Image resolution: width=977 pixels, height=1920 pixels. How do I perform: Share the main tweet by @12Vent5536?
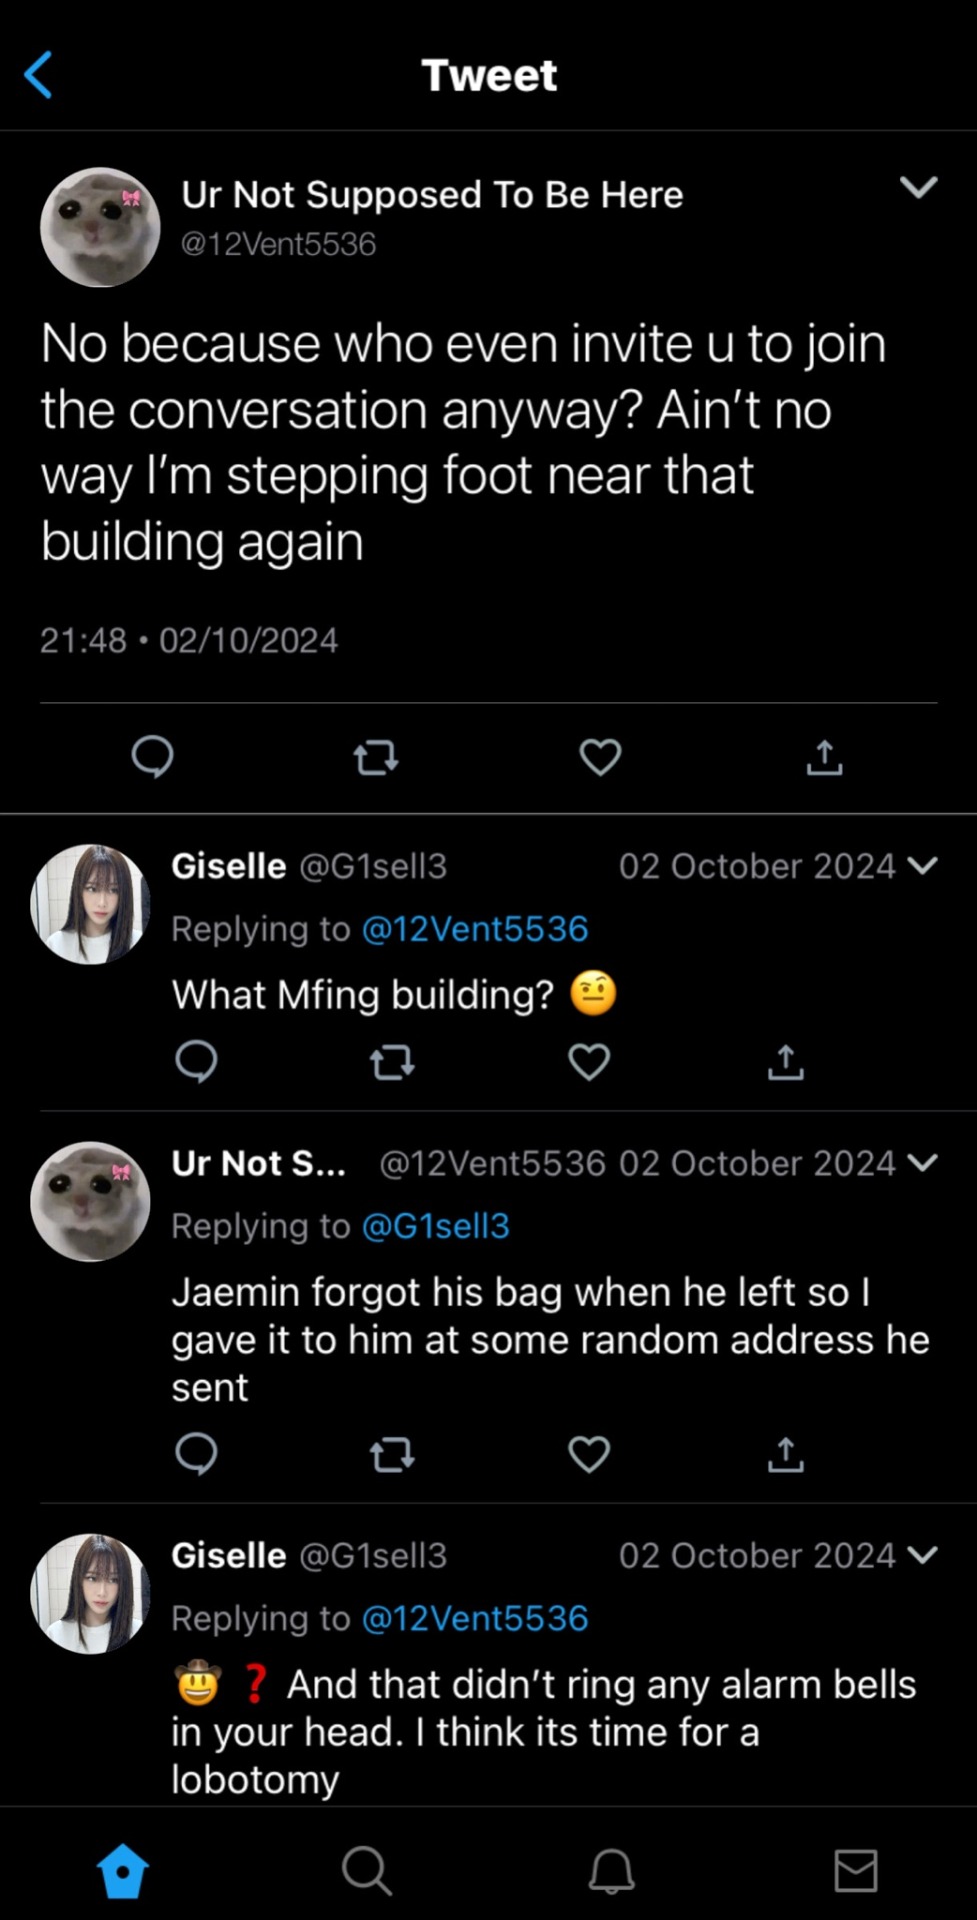coord(824,758)
